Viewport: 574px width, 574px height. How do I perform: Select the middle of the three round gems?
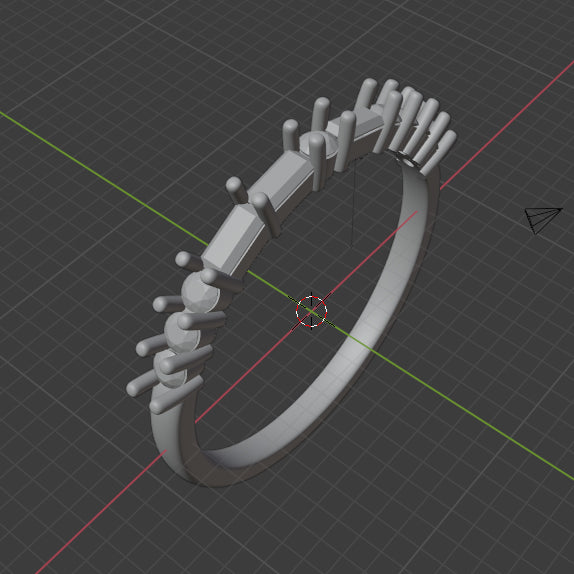(182, 331)
